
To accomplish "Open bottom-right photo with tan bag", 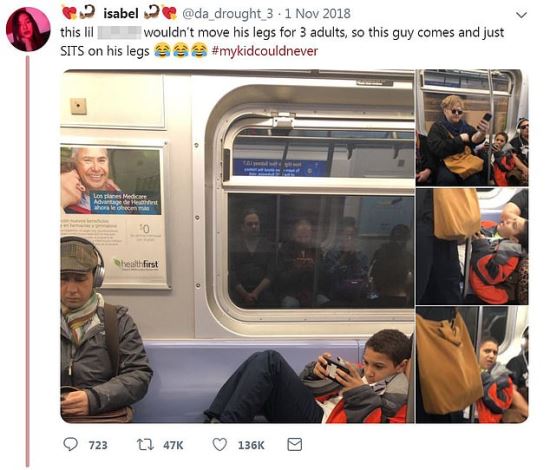I will click(x=472, y=364).
